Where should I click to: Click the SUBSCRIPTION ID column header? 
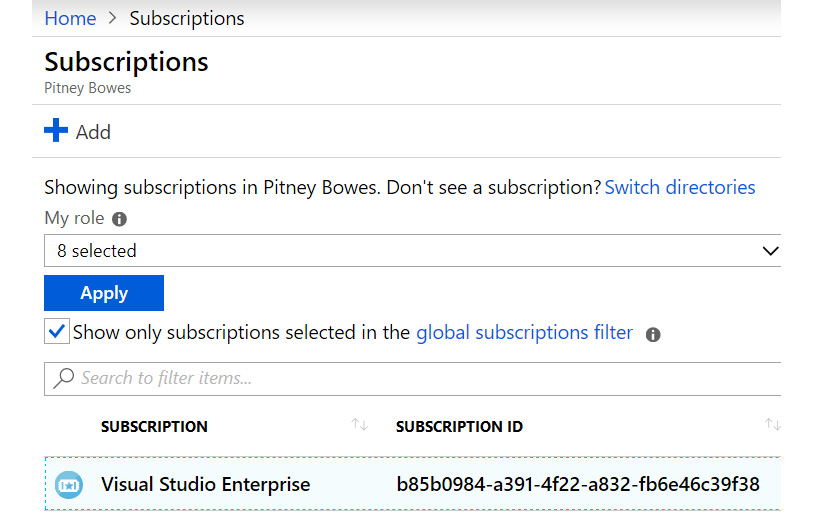[459, 427]
